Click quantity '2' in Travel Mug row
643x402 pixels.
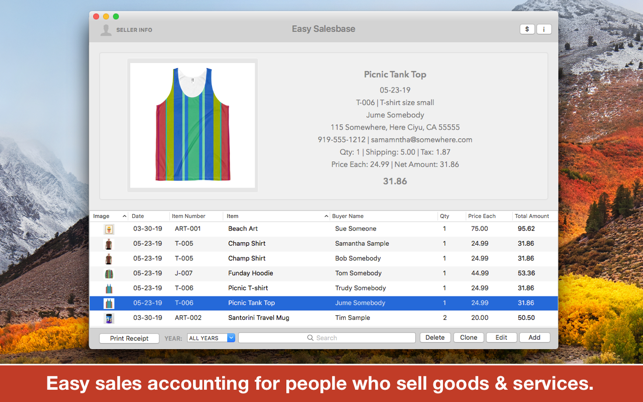[x=445, y=317]
